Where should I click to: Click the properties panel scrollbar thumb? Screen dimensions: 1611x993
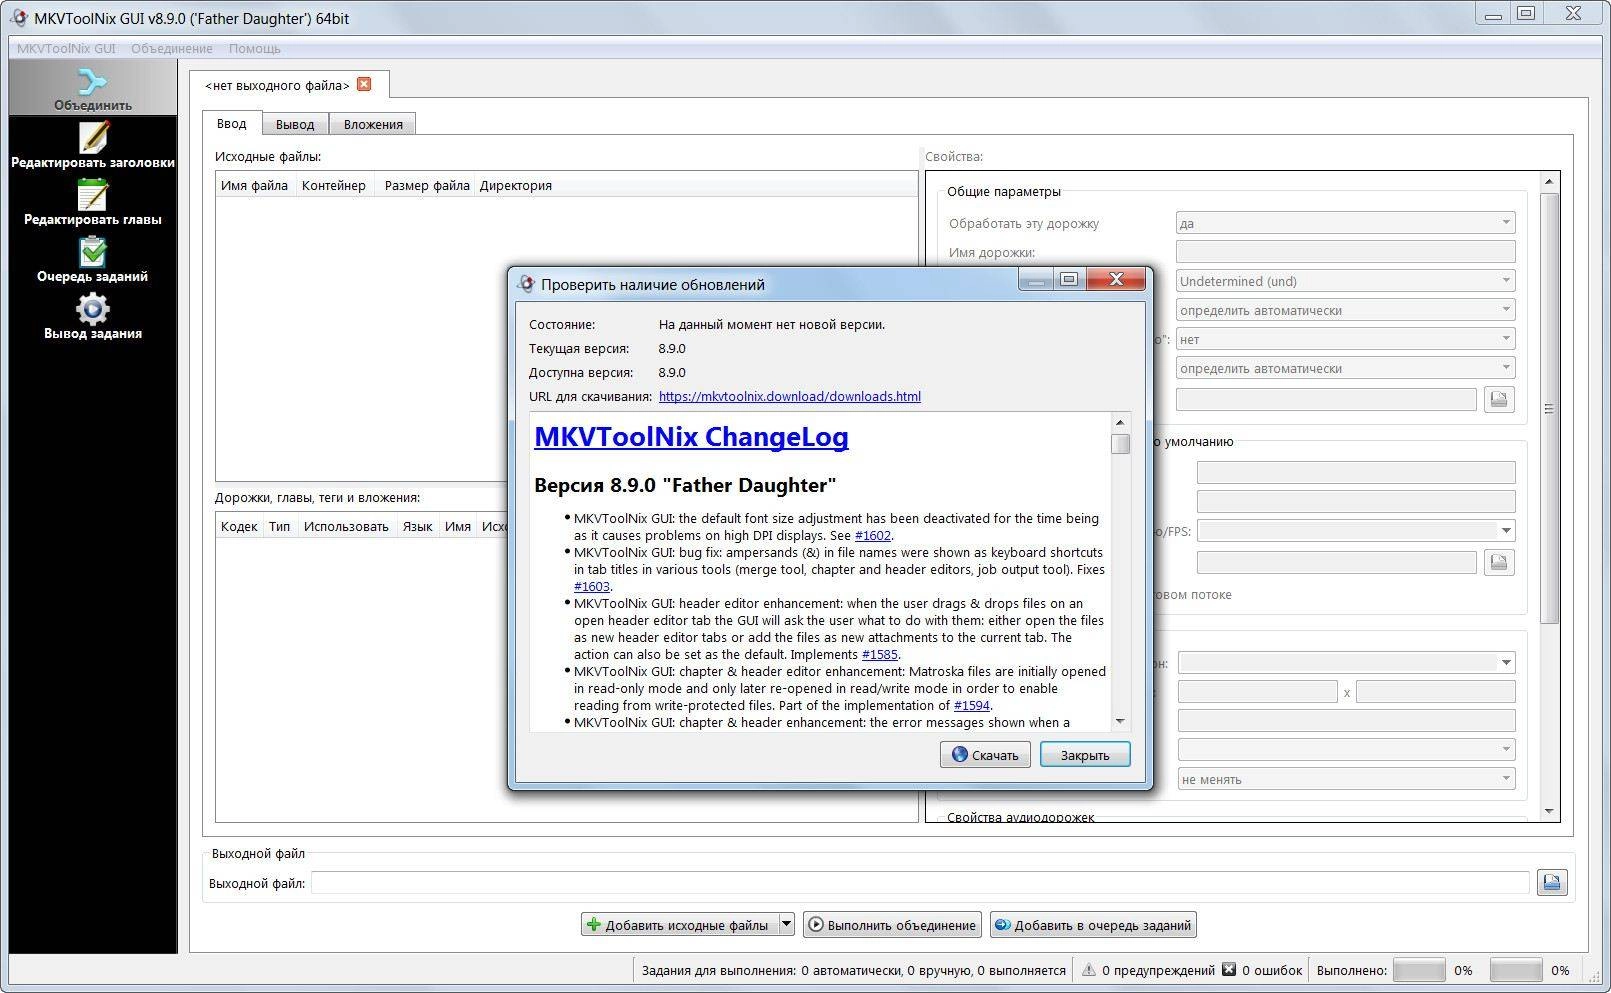coord(1549,408)
